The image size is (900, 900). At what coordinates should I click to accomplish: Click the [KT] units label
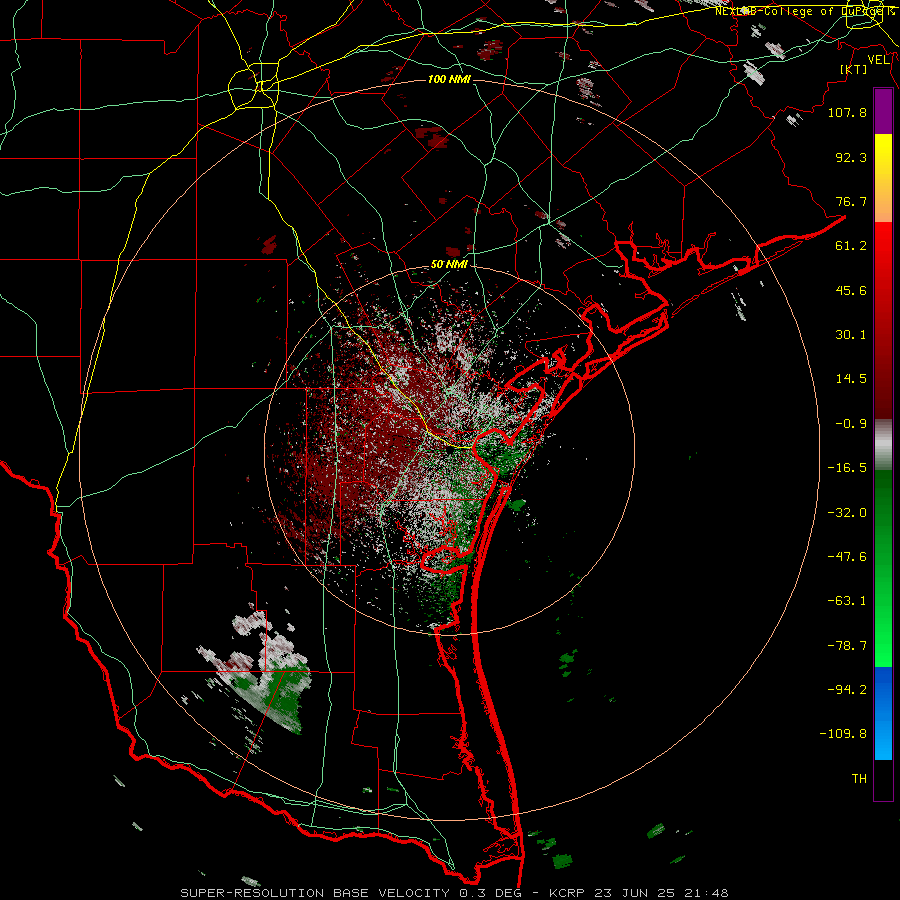click(x=854, y=69)
